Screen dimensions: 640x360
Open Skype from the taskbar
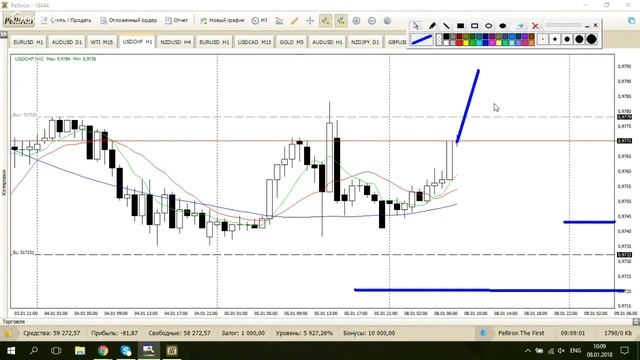tap(126, 351)
